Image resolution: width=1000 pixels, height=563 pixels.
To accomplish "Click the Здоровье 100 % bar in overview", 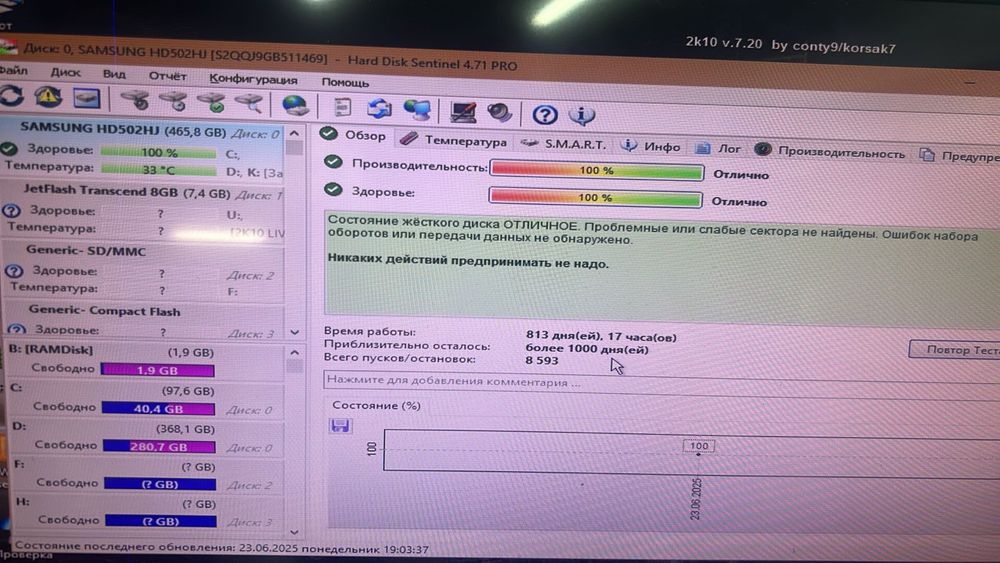I will click(x=595, y=198).
